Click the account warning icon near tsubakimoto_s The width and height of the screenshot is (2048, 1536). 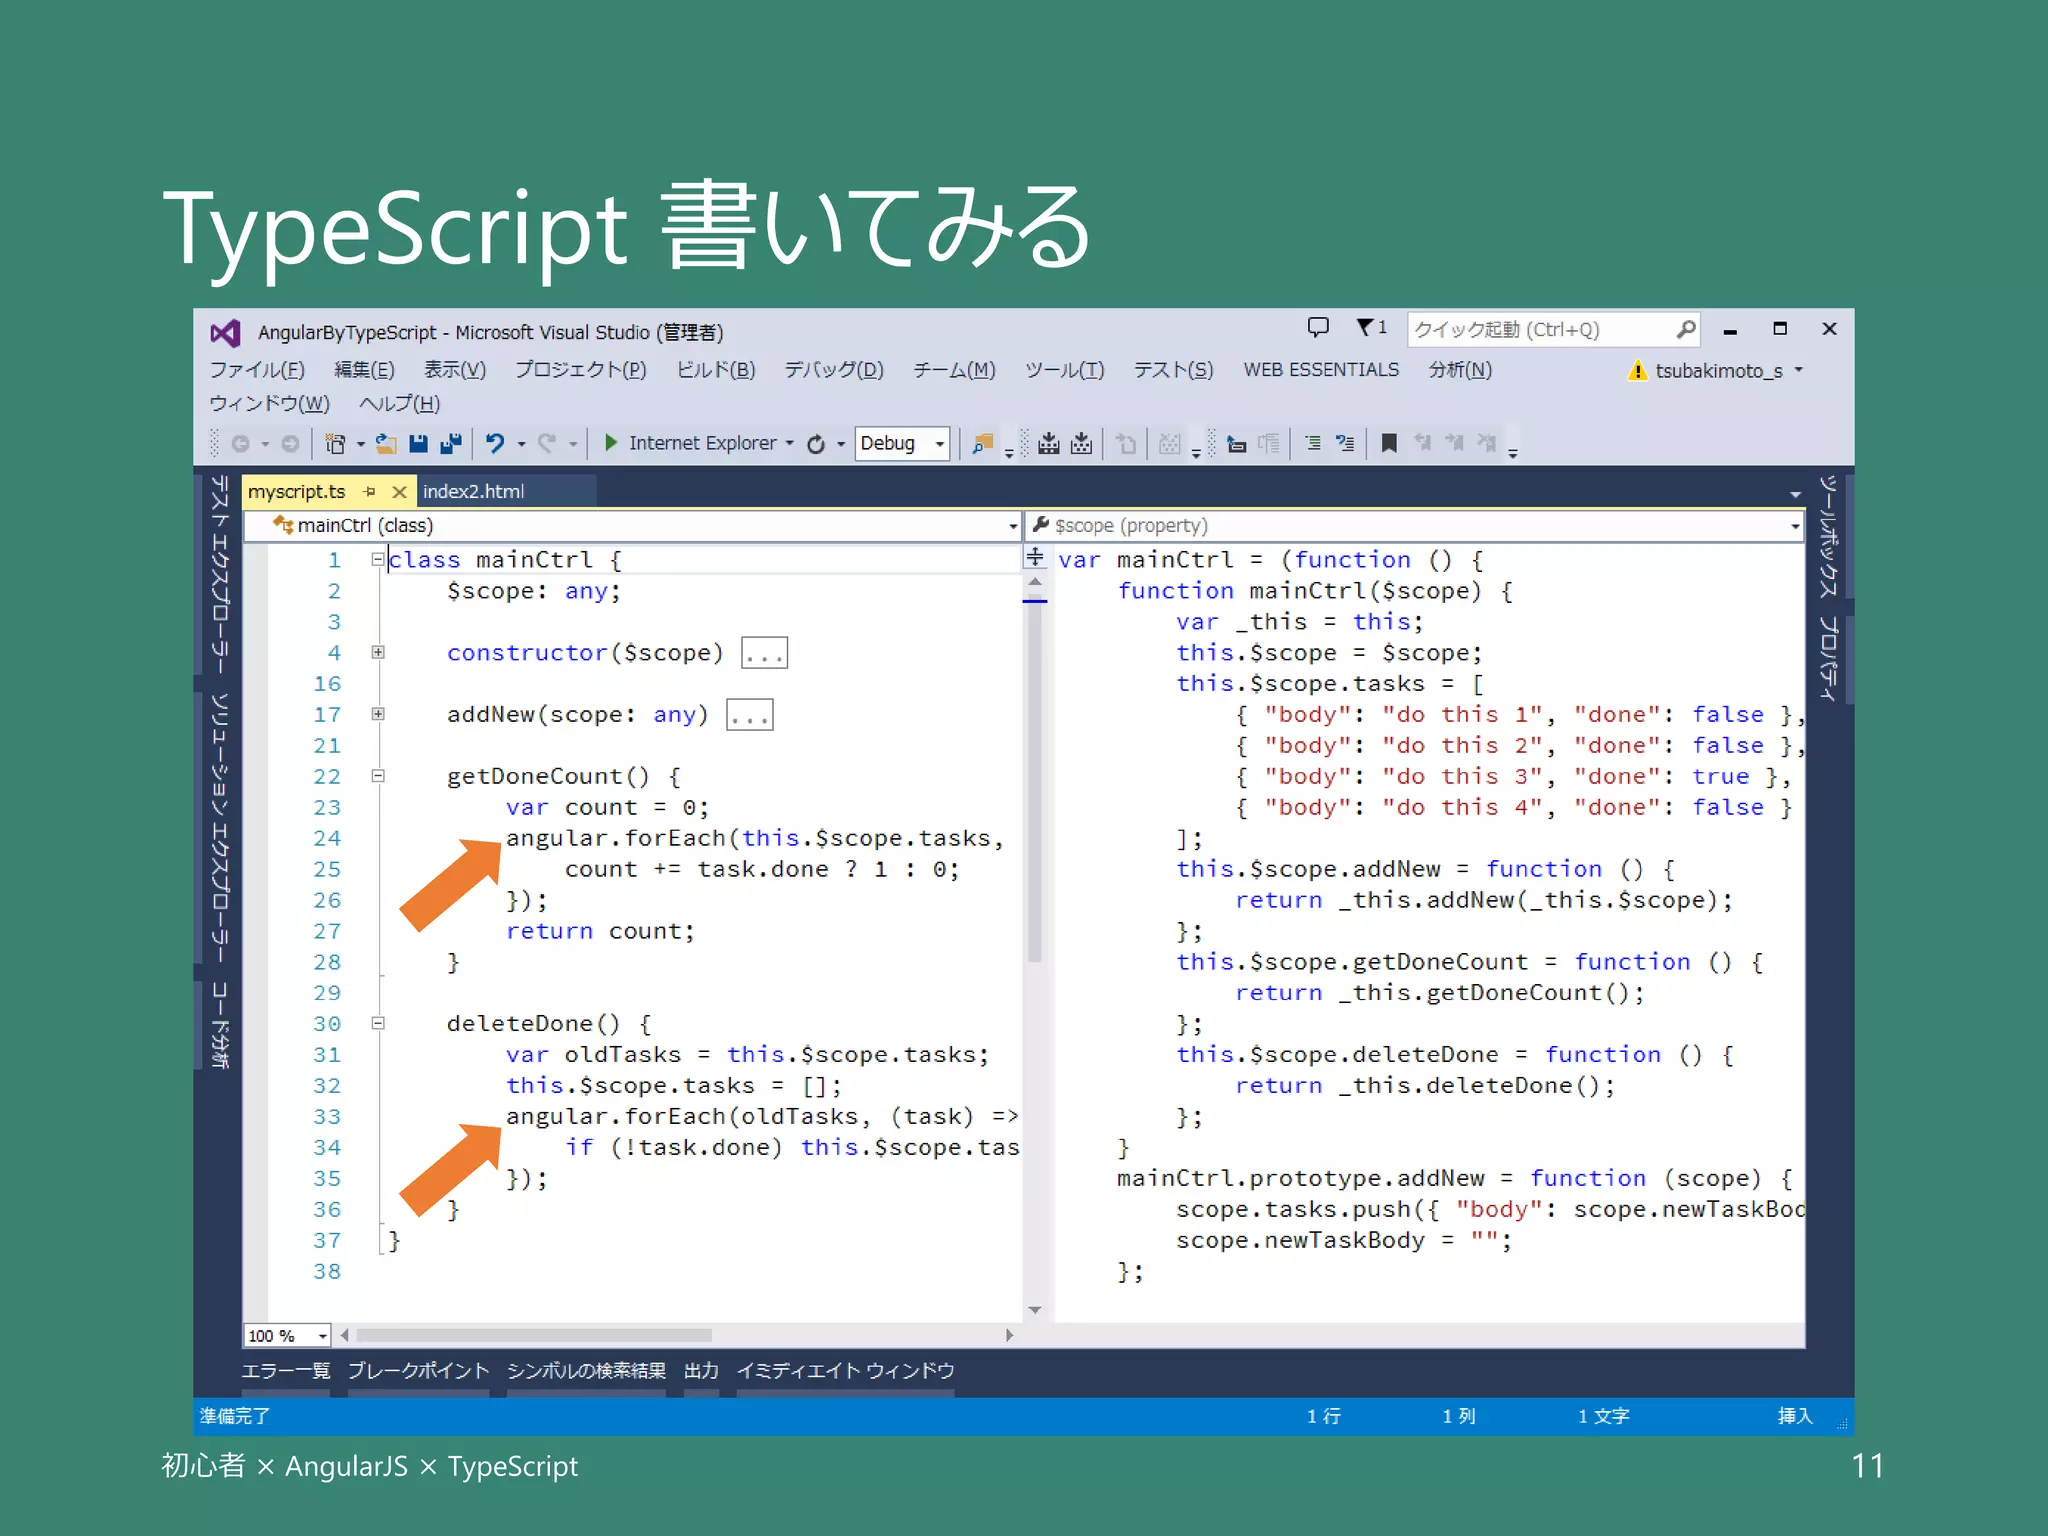click(1637, 371)
